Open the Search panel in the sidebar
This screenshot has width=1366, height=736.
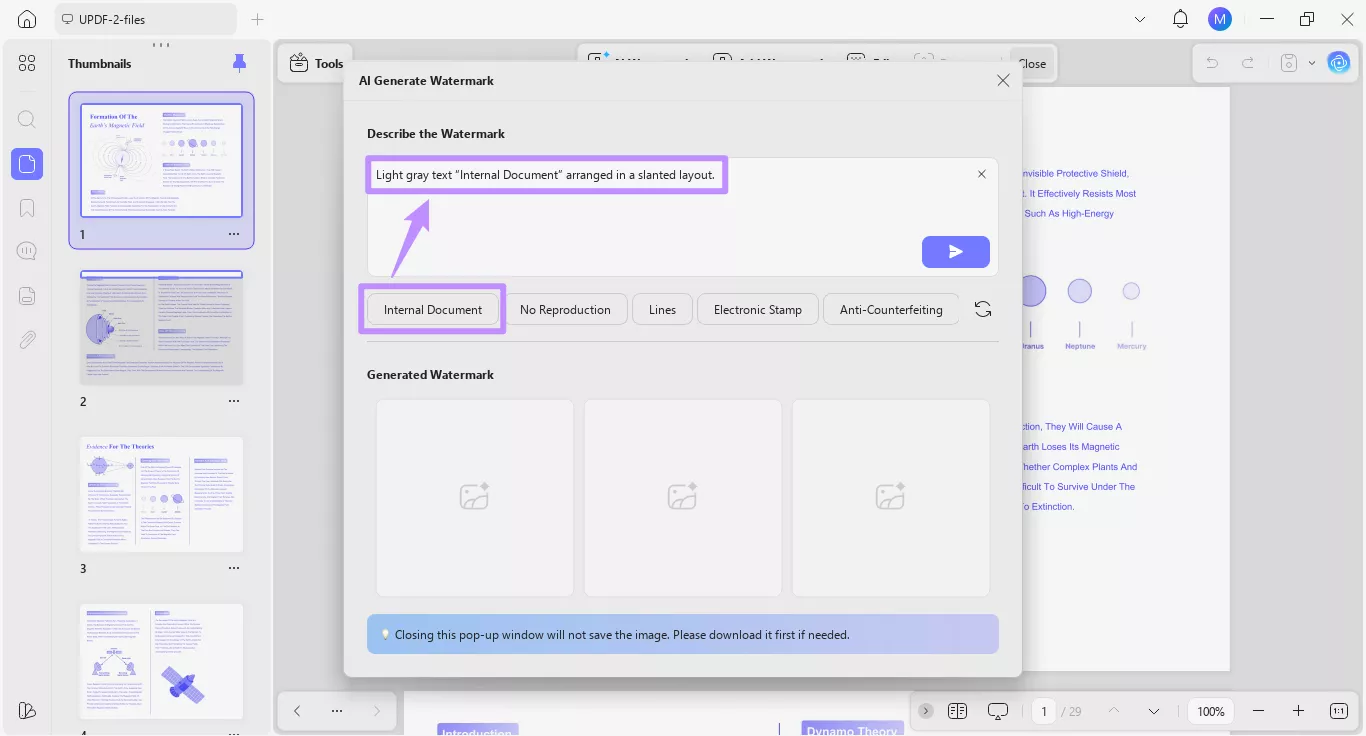[26, 119]
